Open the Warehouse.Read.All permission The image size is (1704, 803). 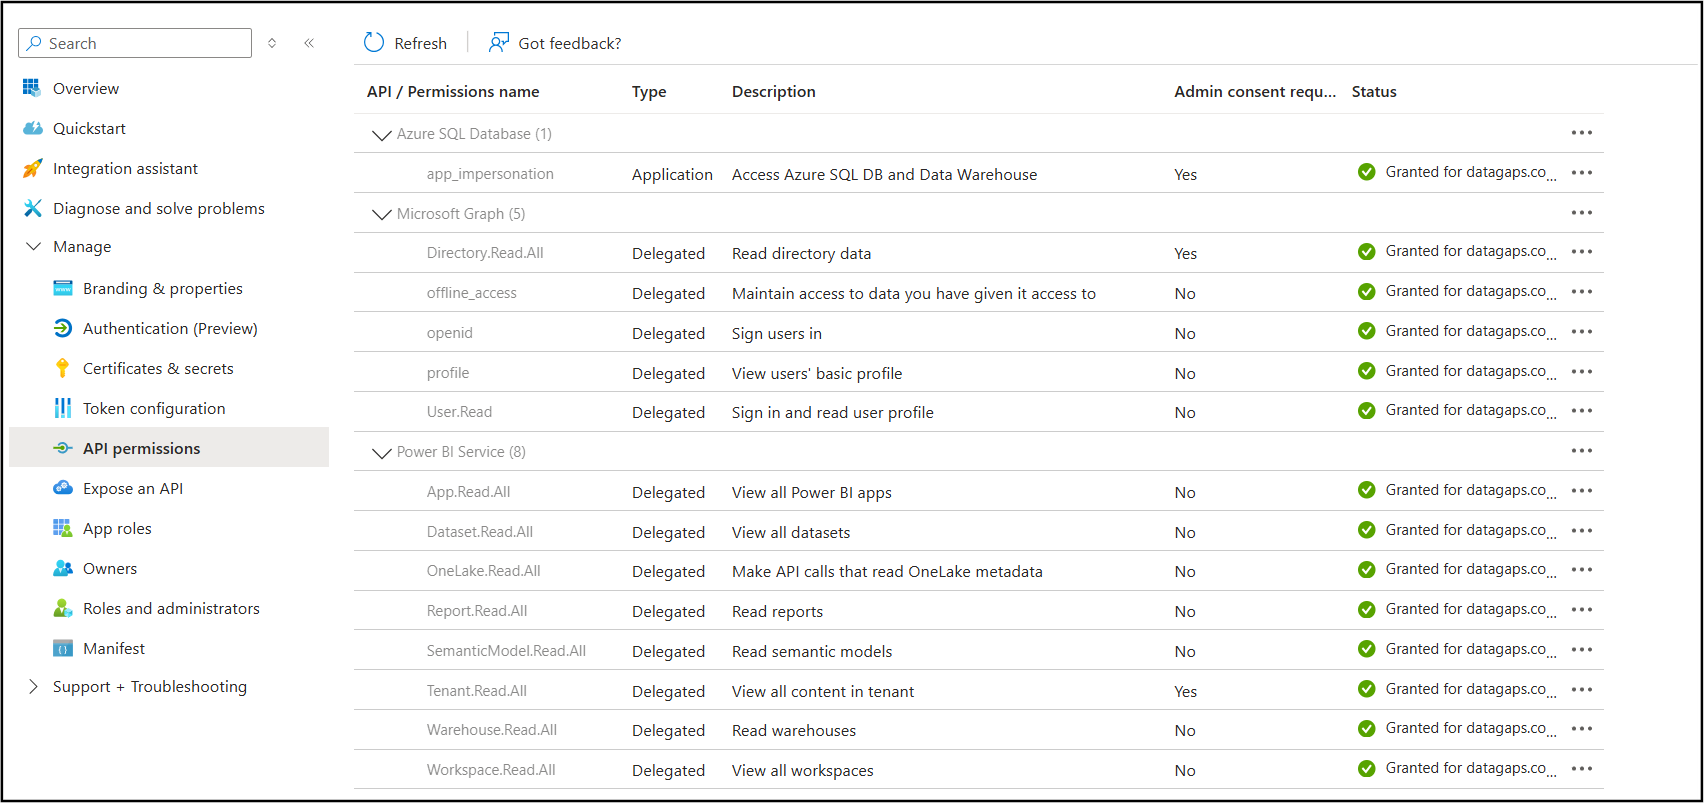[492, 730]
